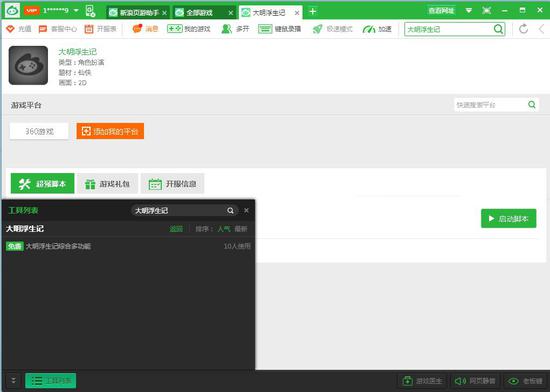This screenshot has height=392, width=550.
Task: Click the green 返回 back link in tool panel
Action: [176, 229]
